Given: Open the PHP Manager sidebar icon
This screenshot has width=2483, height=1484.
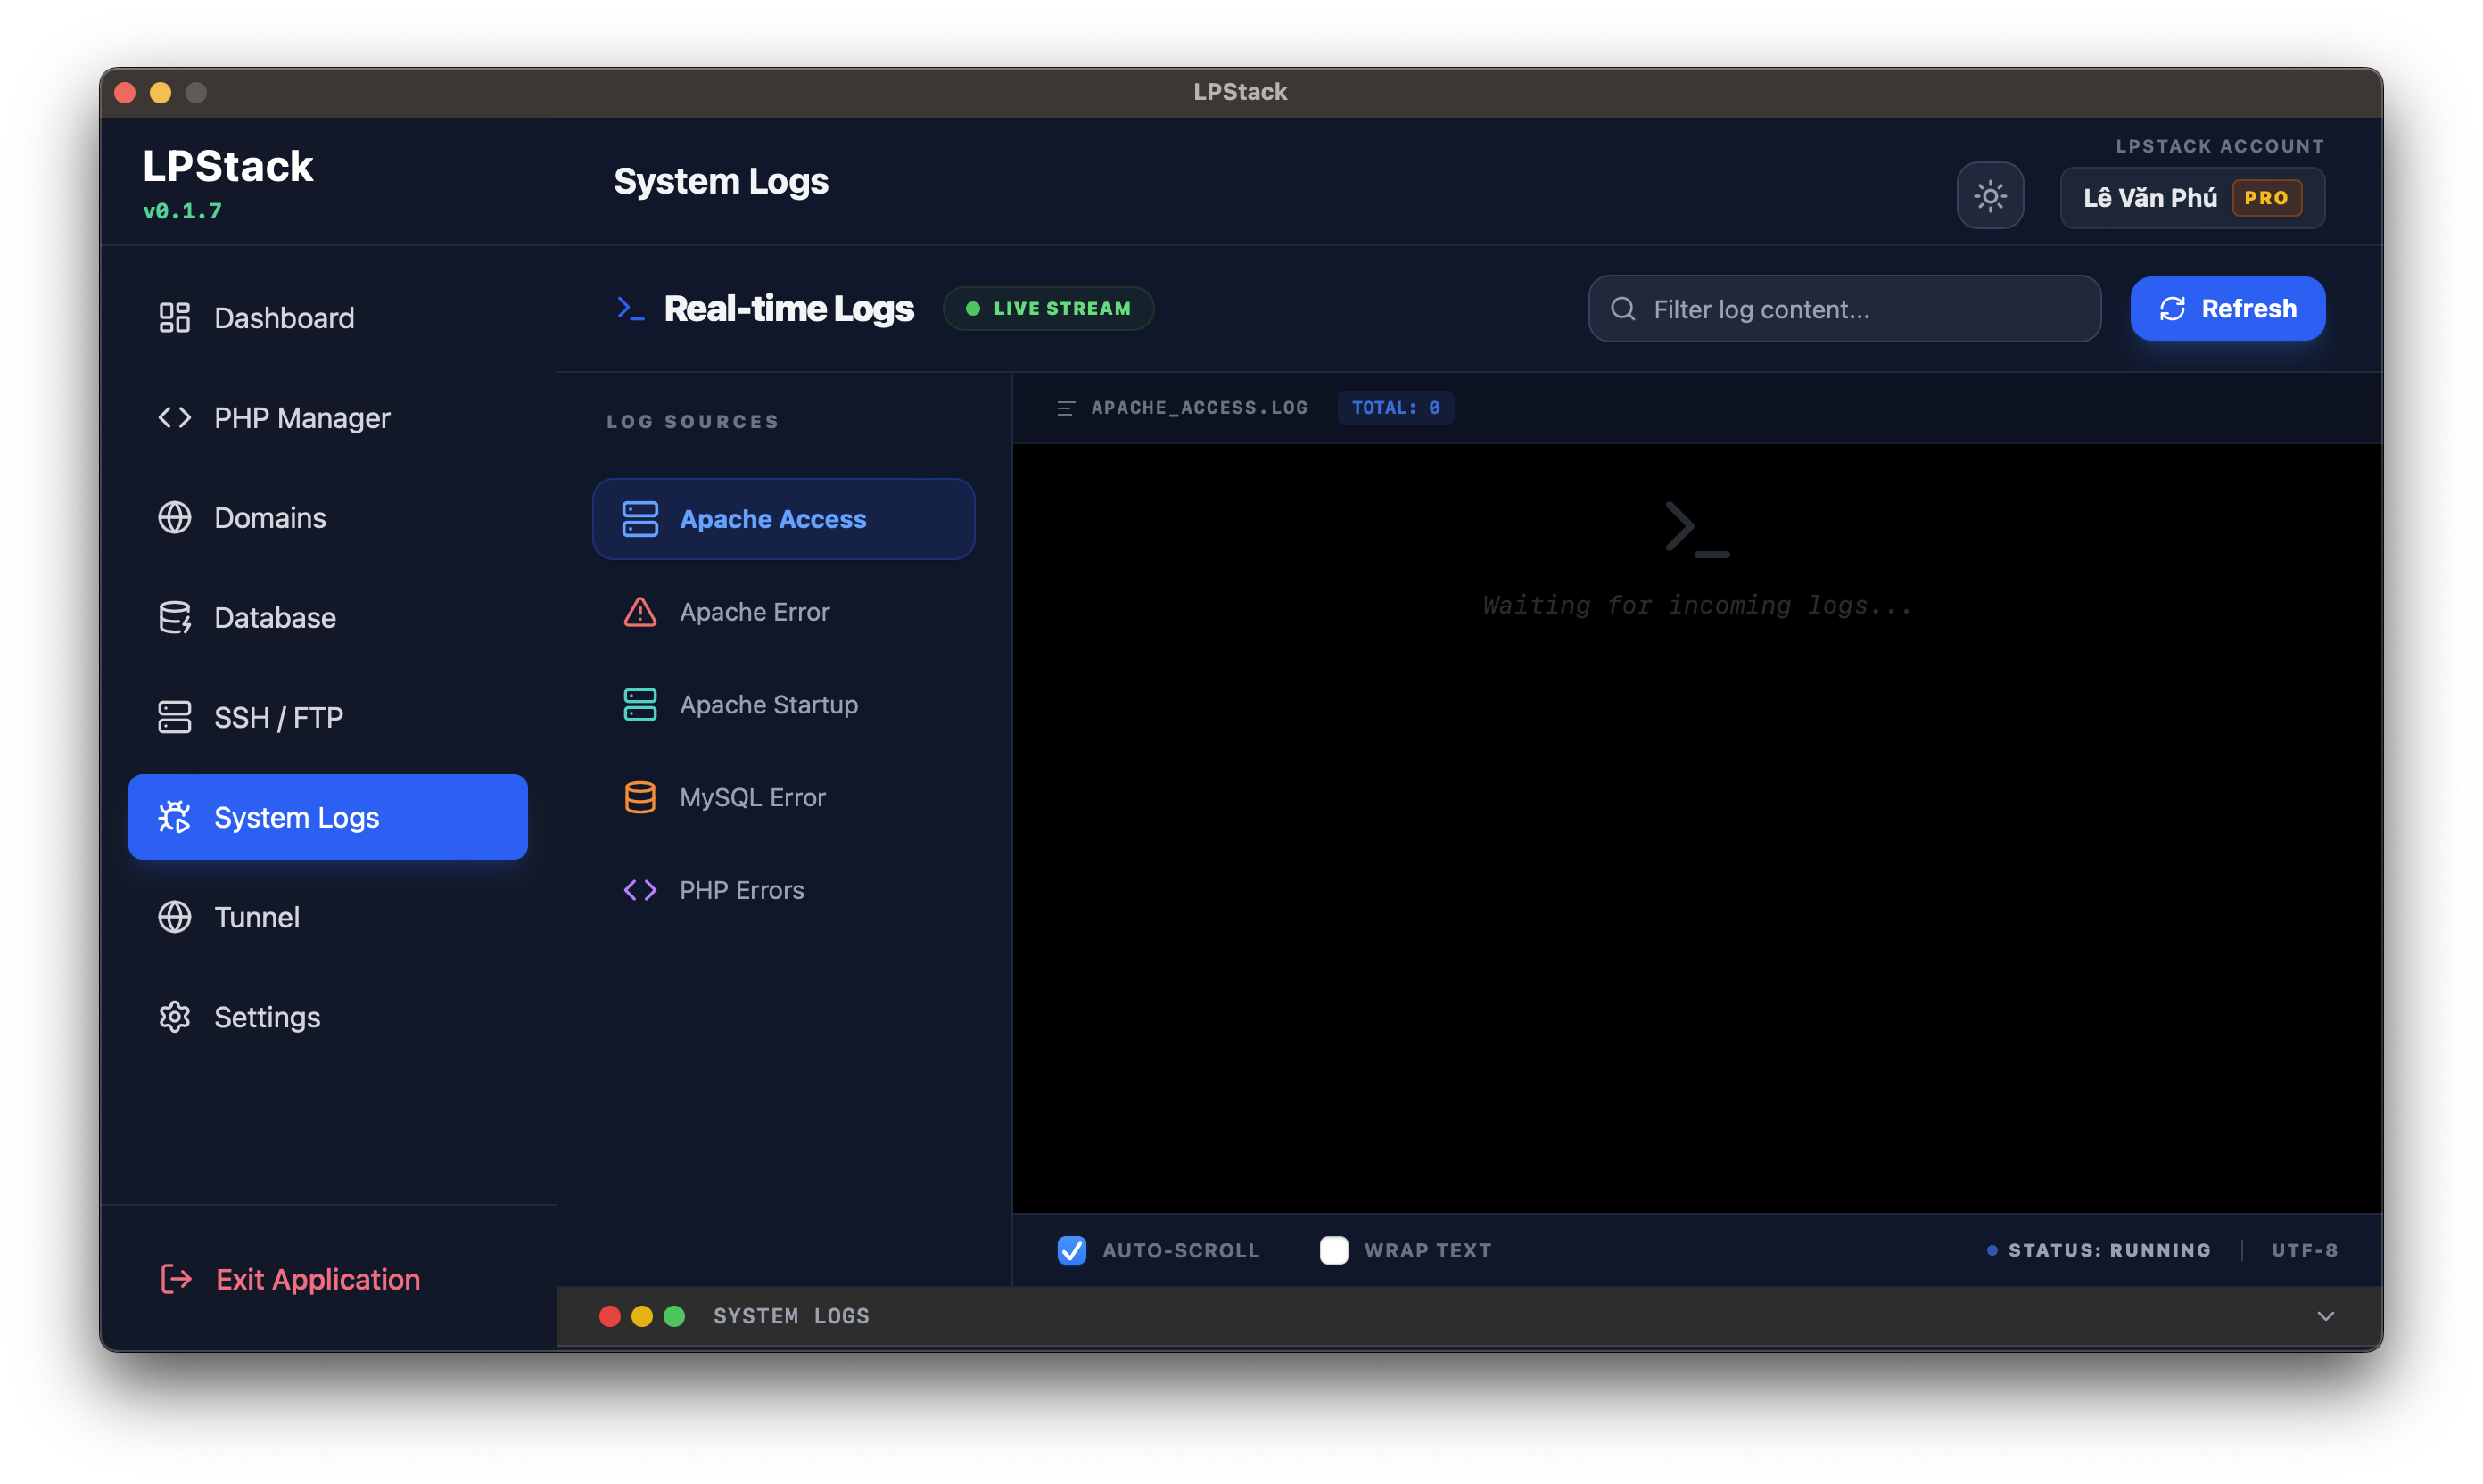Looking at the screenshot, I should click(174, 417).
